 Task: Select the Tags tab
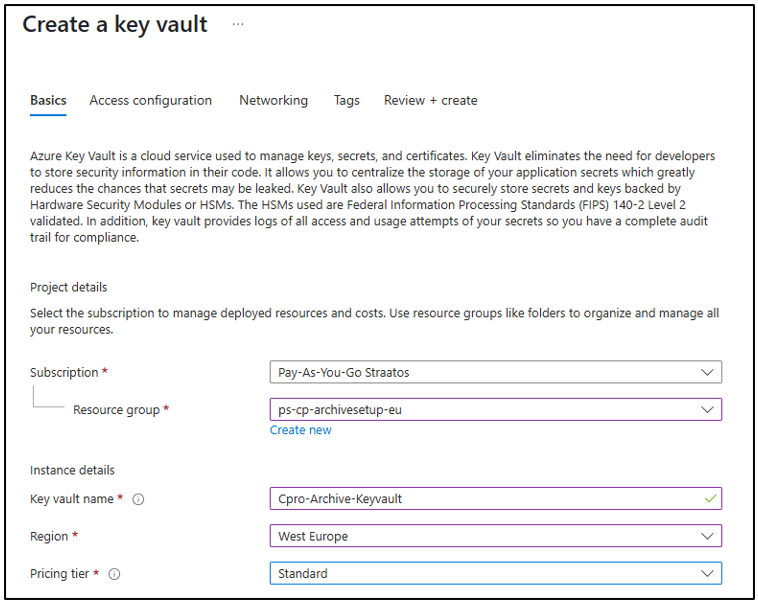(x=346, y=100)
